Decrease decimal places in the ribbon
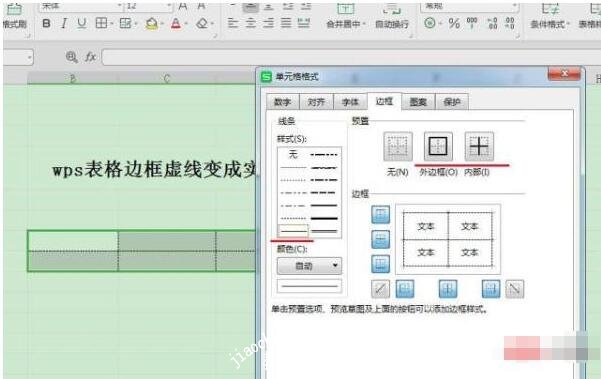 [510, 23]
